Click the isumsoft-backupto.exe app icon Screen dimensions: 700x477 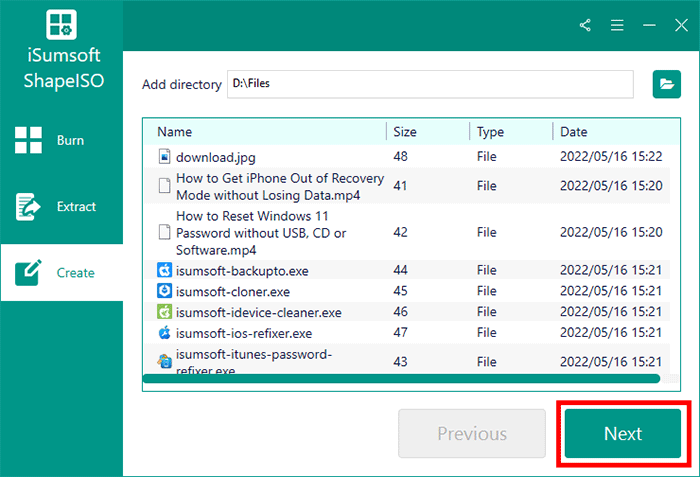pos(164,270)
